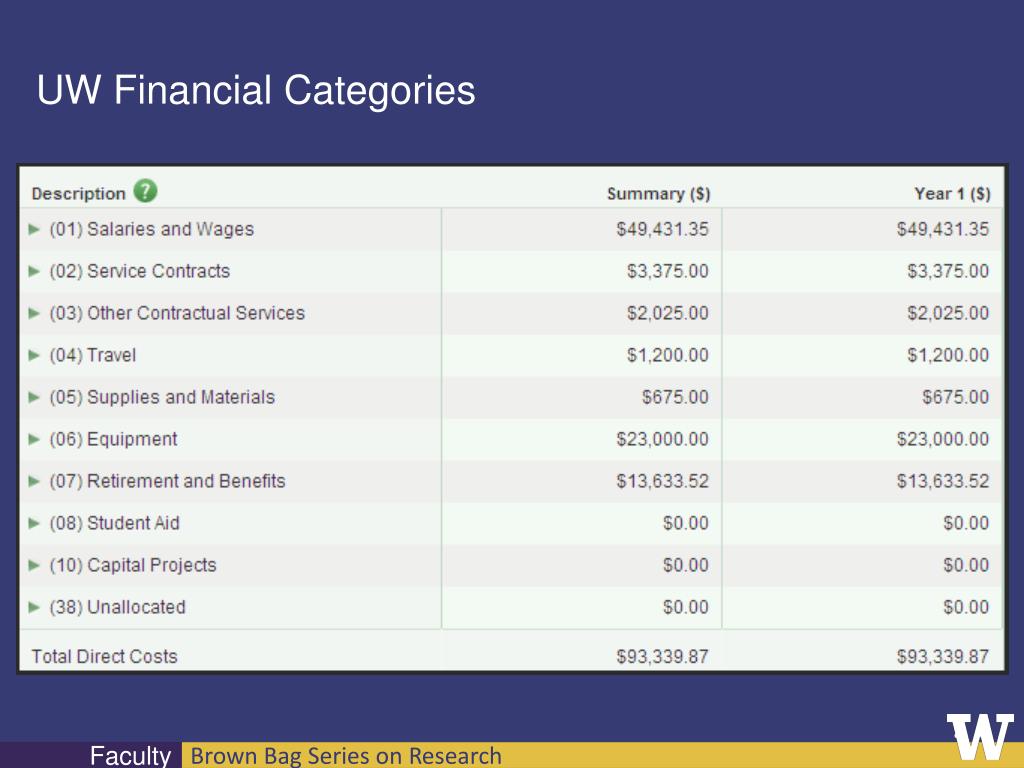Viewport: 1024px width, 768px height.
Task: Expand the Capital Projects row
Action: 35,566
